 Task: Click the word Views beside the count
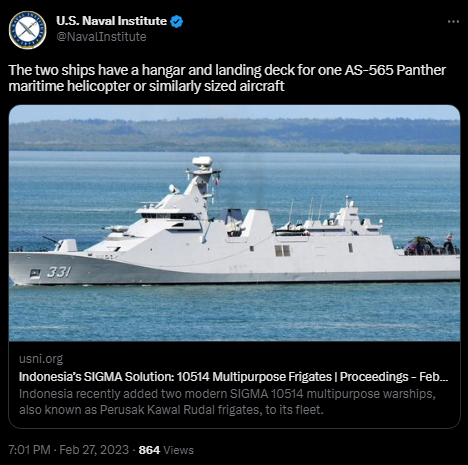[178, 450]
